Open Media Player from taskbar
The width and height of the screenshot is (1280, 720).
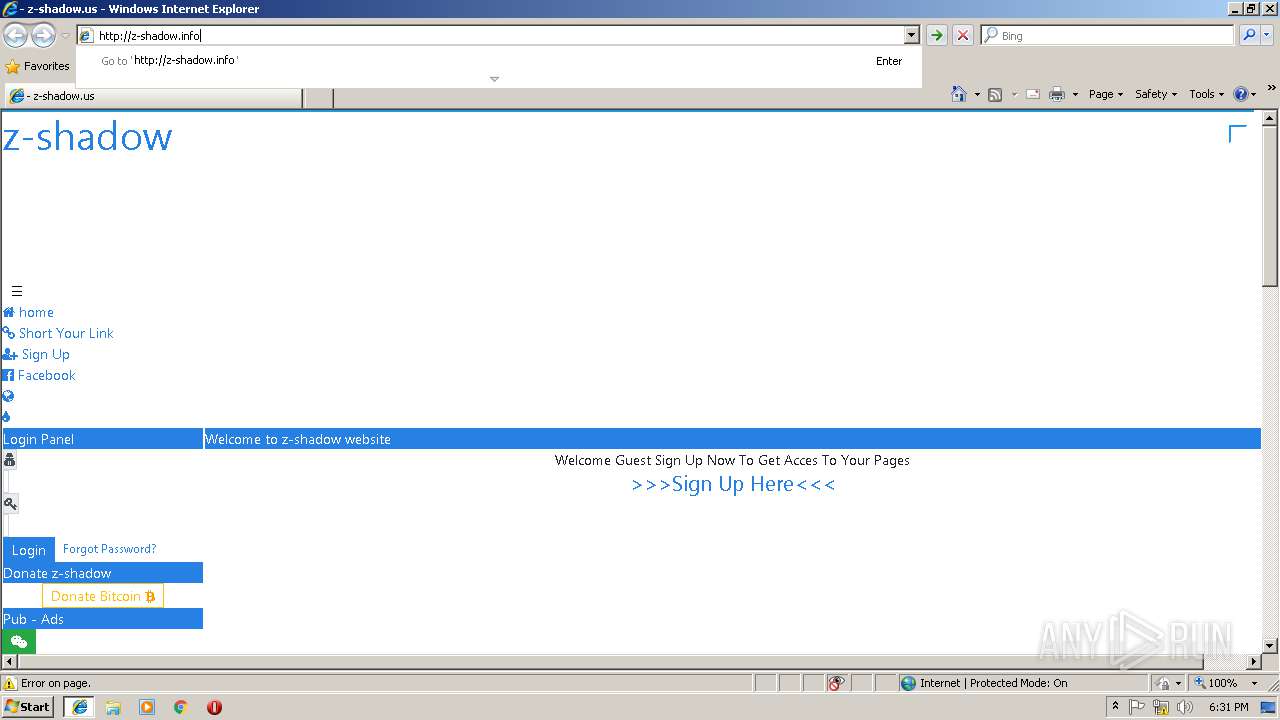pyautogui.click(x=147, y=707)
